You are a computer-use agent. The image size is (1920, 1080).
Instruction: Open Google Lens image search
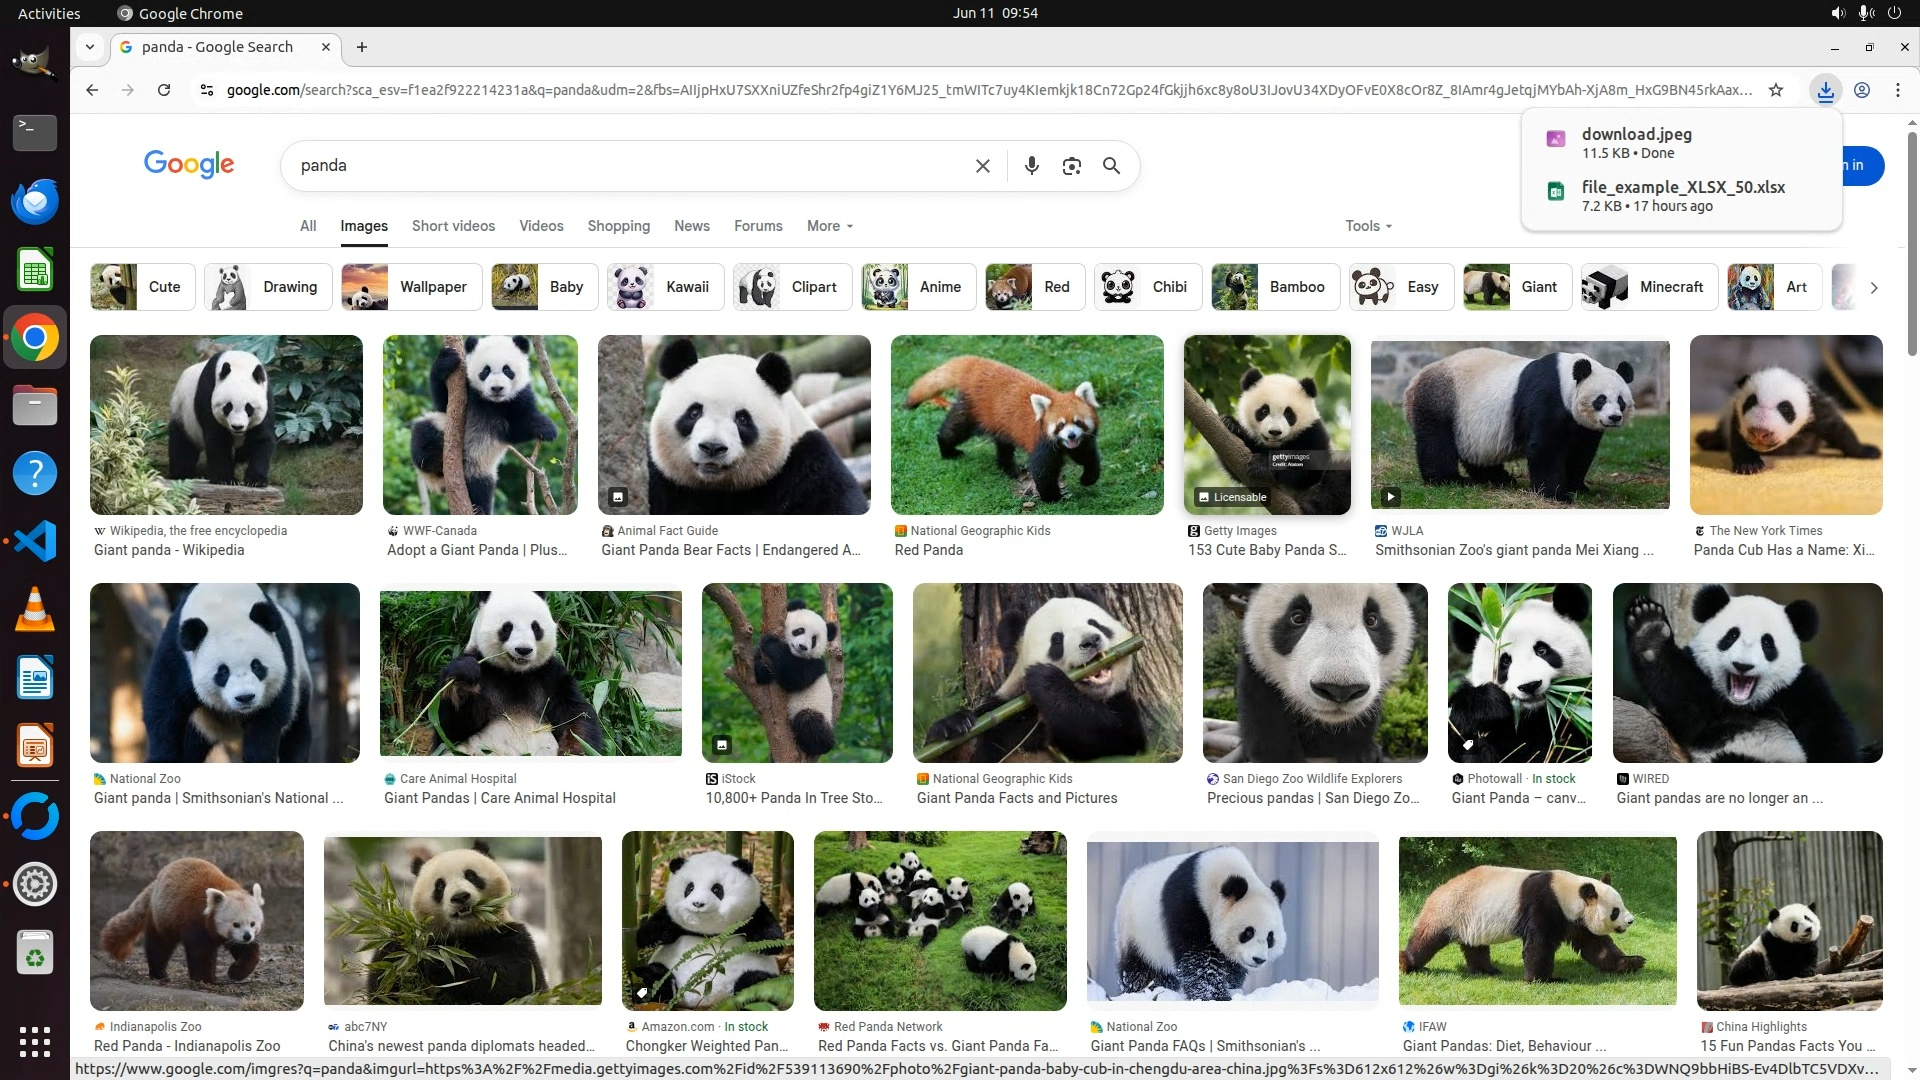pyautogui.click(x=1071, y=166)
